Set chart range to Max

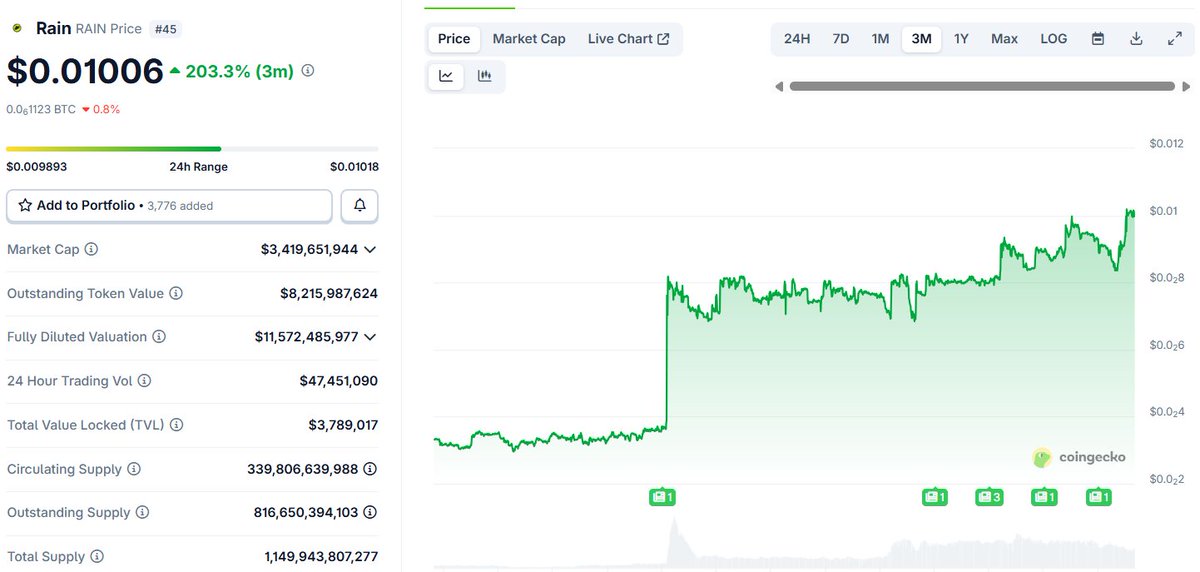(x=1004, y=39)
